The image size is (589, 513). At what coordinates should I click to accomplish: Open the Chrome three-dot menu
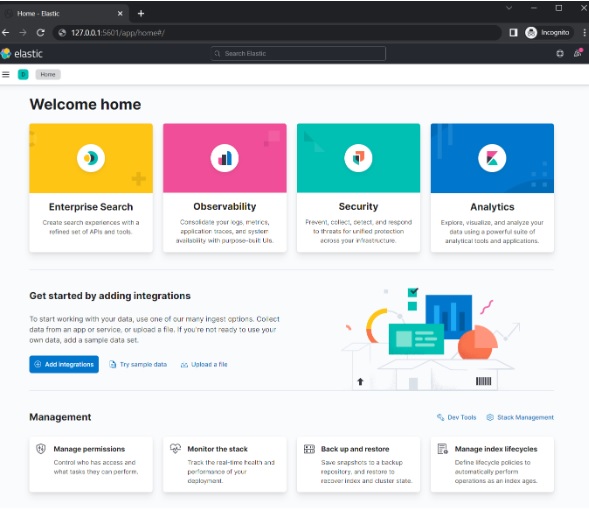[584, 33]
